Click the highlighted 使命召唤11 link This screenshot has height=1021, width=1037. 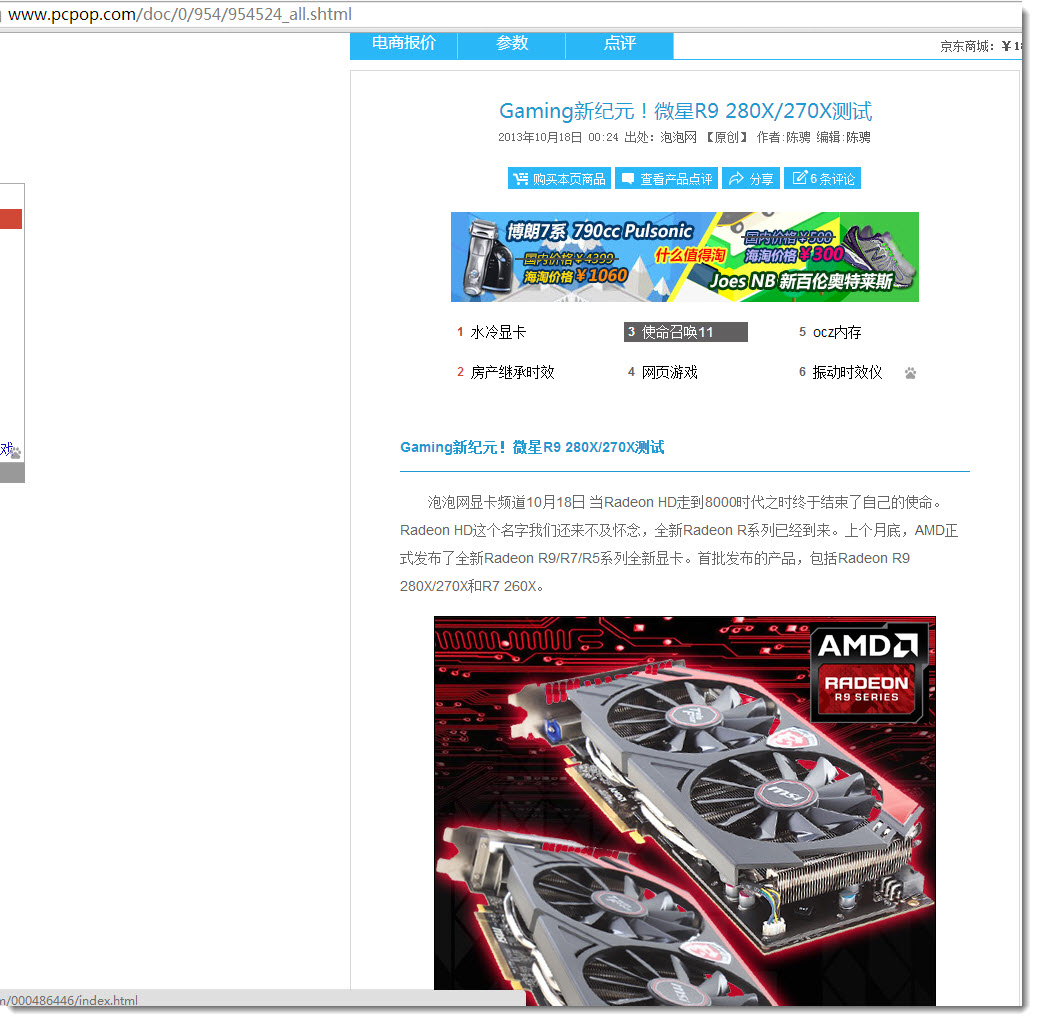685,332
